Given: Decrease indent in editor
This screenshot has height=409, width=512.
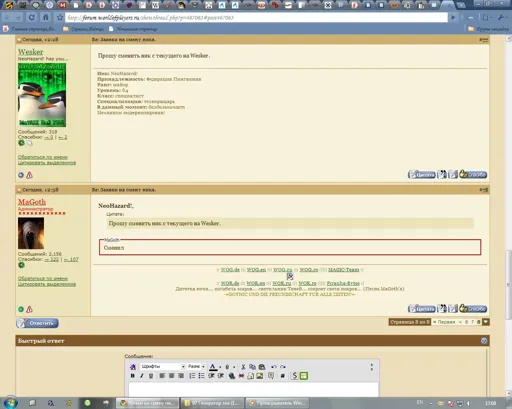Looking at the screenshot, I should [211, 376].
